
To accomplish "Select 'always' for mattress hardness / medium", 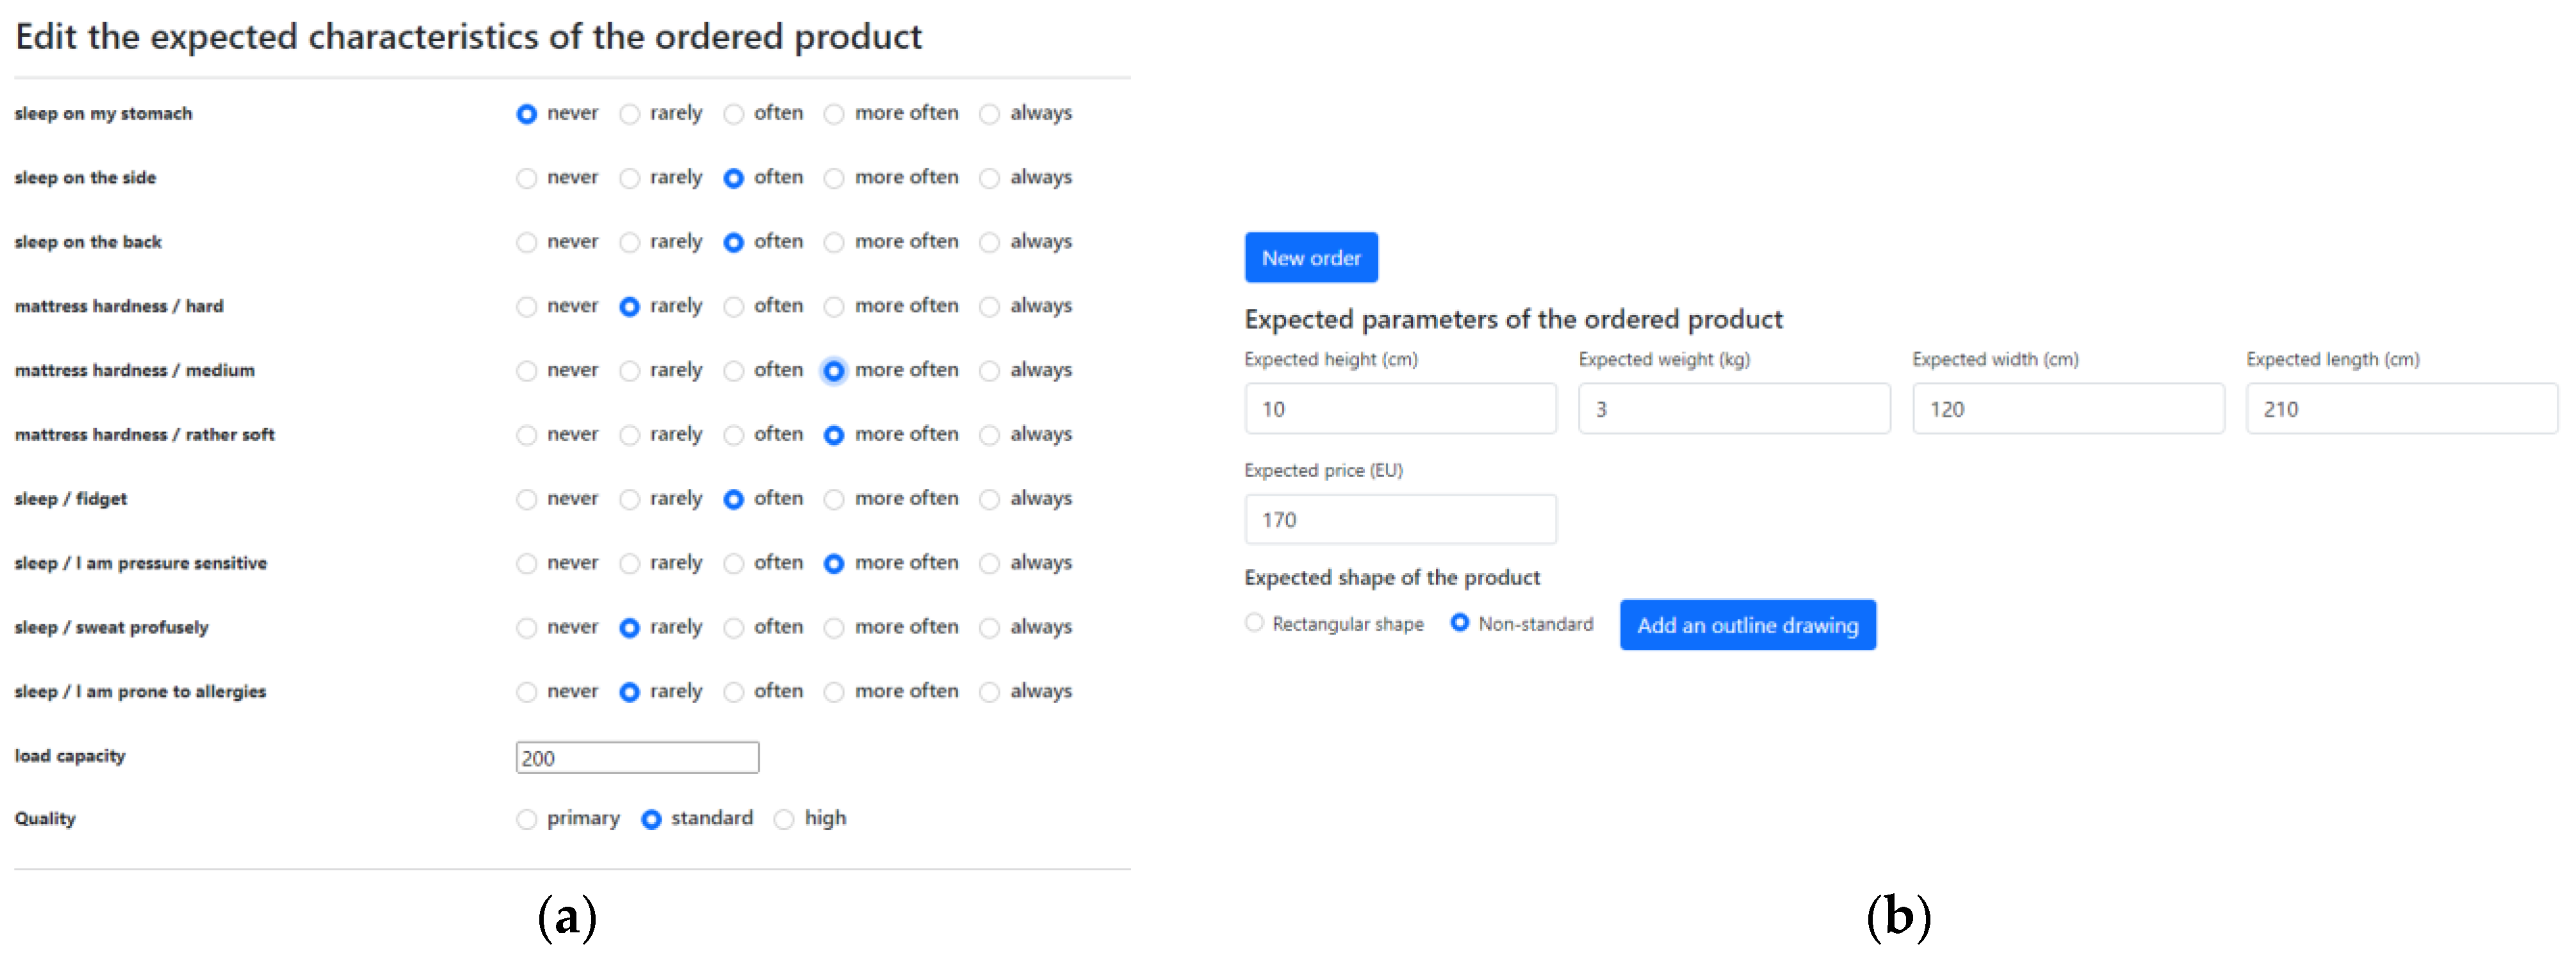I will click(989, 371).
